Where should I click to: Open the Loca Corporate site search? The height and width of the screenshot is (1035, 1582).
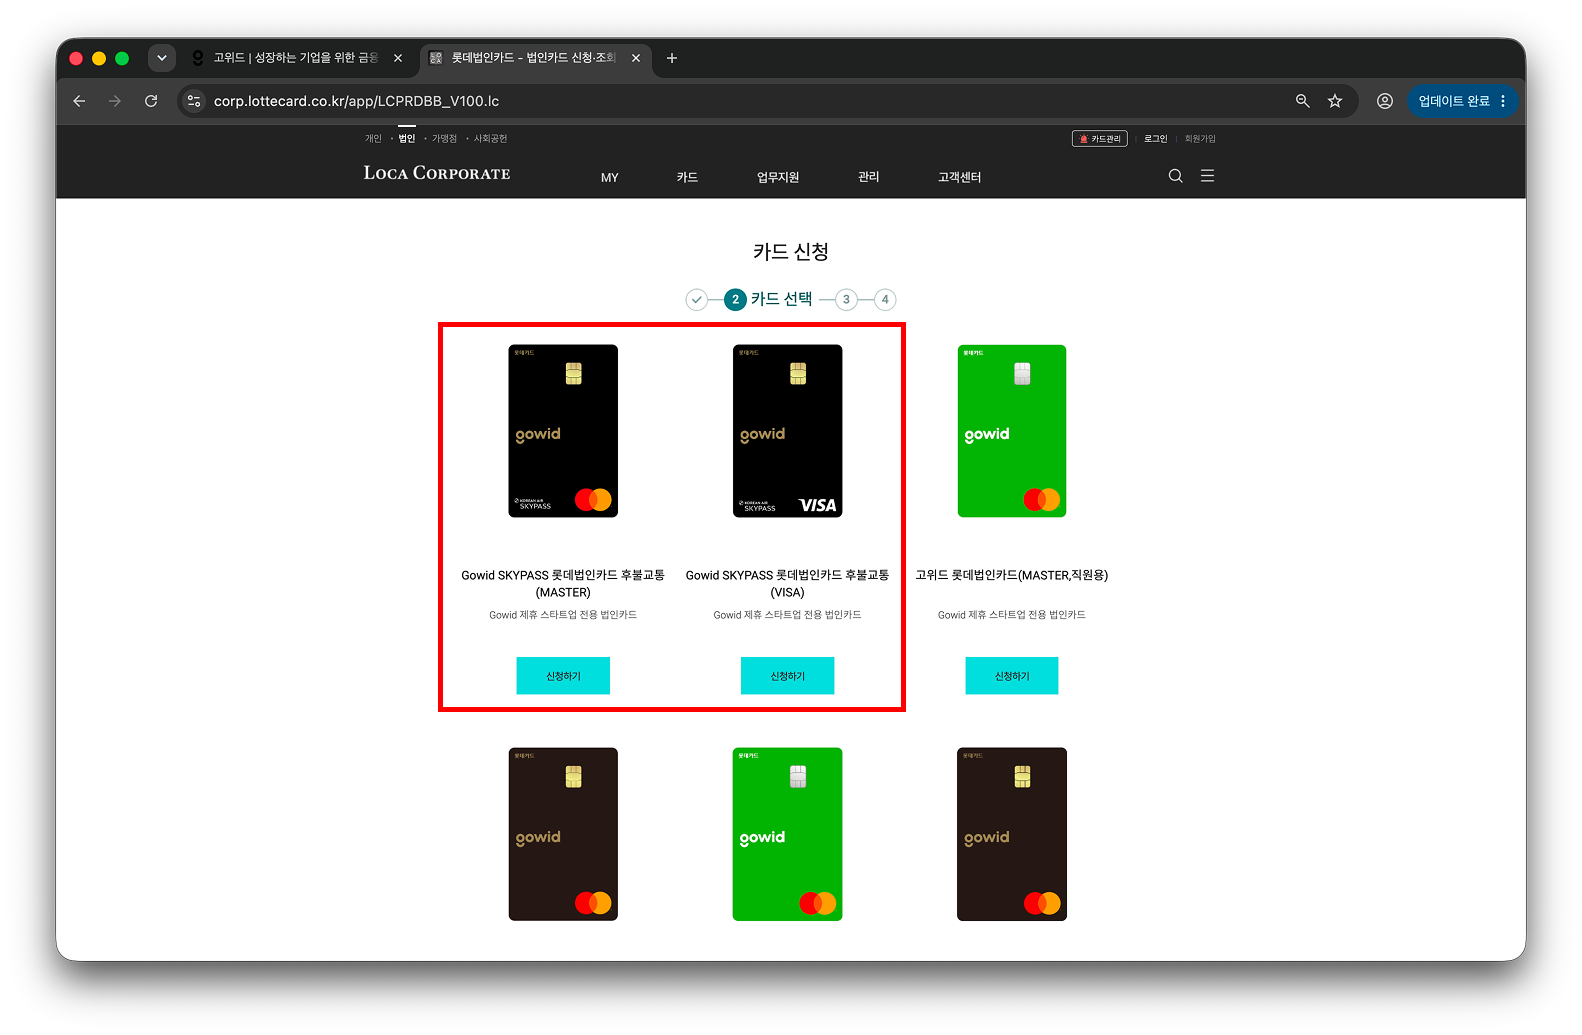point(1176,176)
